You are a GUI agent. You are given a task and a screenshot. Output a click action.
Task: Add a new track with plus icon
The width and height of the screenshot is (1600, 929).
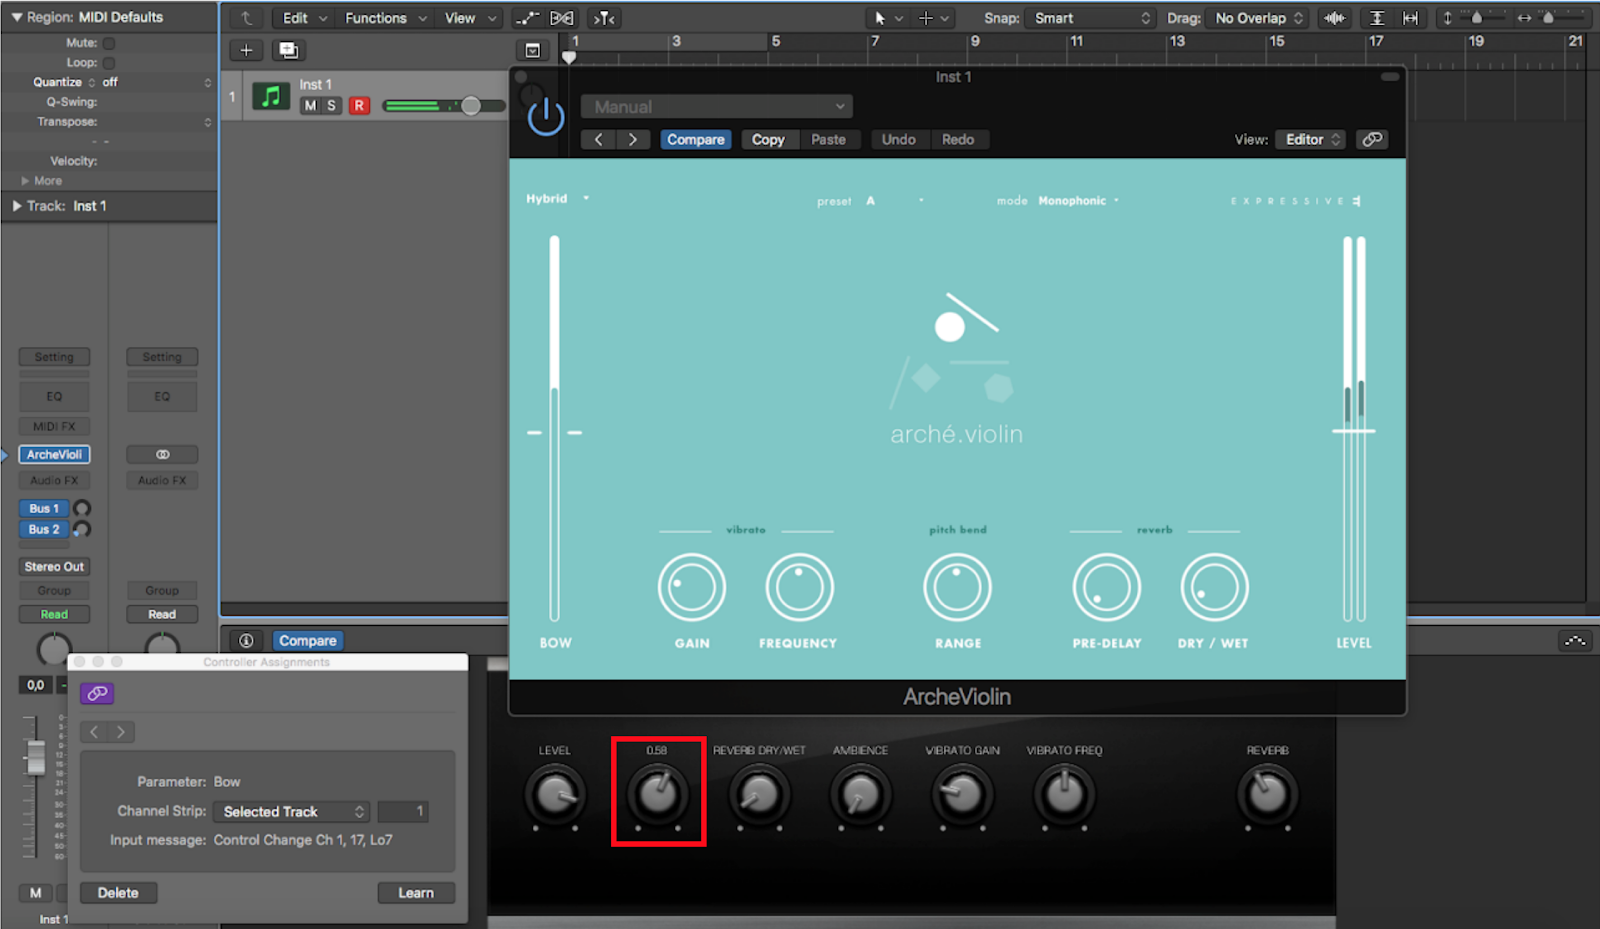point(246,50)
